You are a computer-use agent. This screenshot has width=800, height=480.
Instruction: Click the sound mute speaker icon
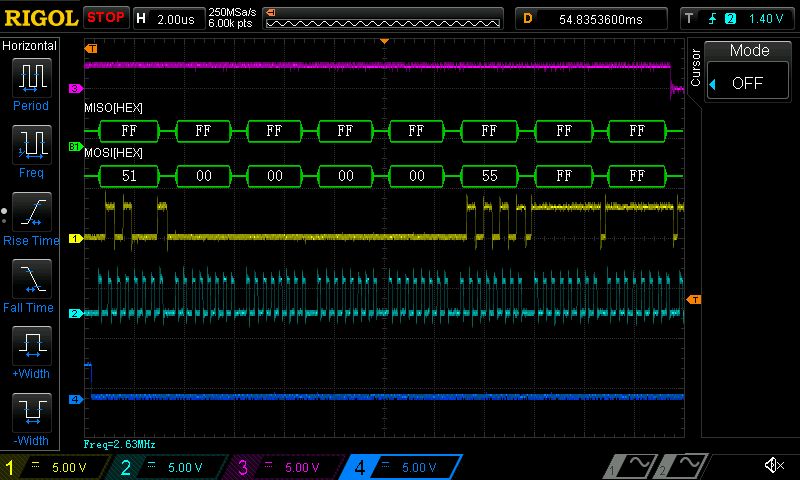(774, 465)
